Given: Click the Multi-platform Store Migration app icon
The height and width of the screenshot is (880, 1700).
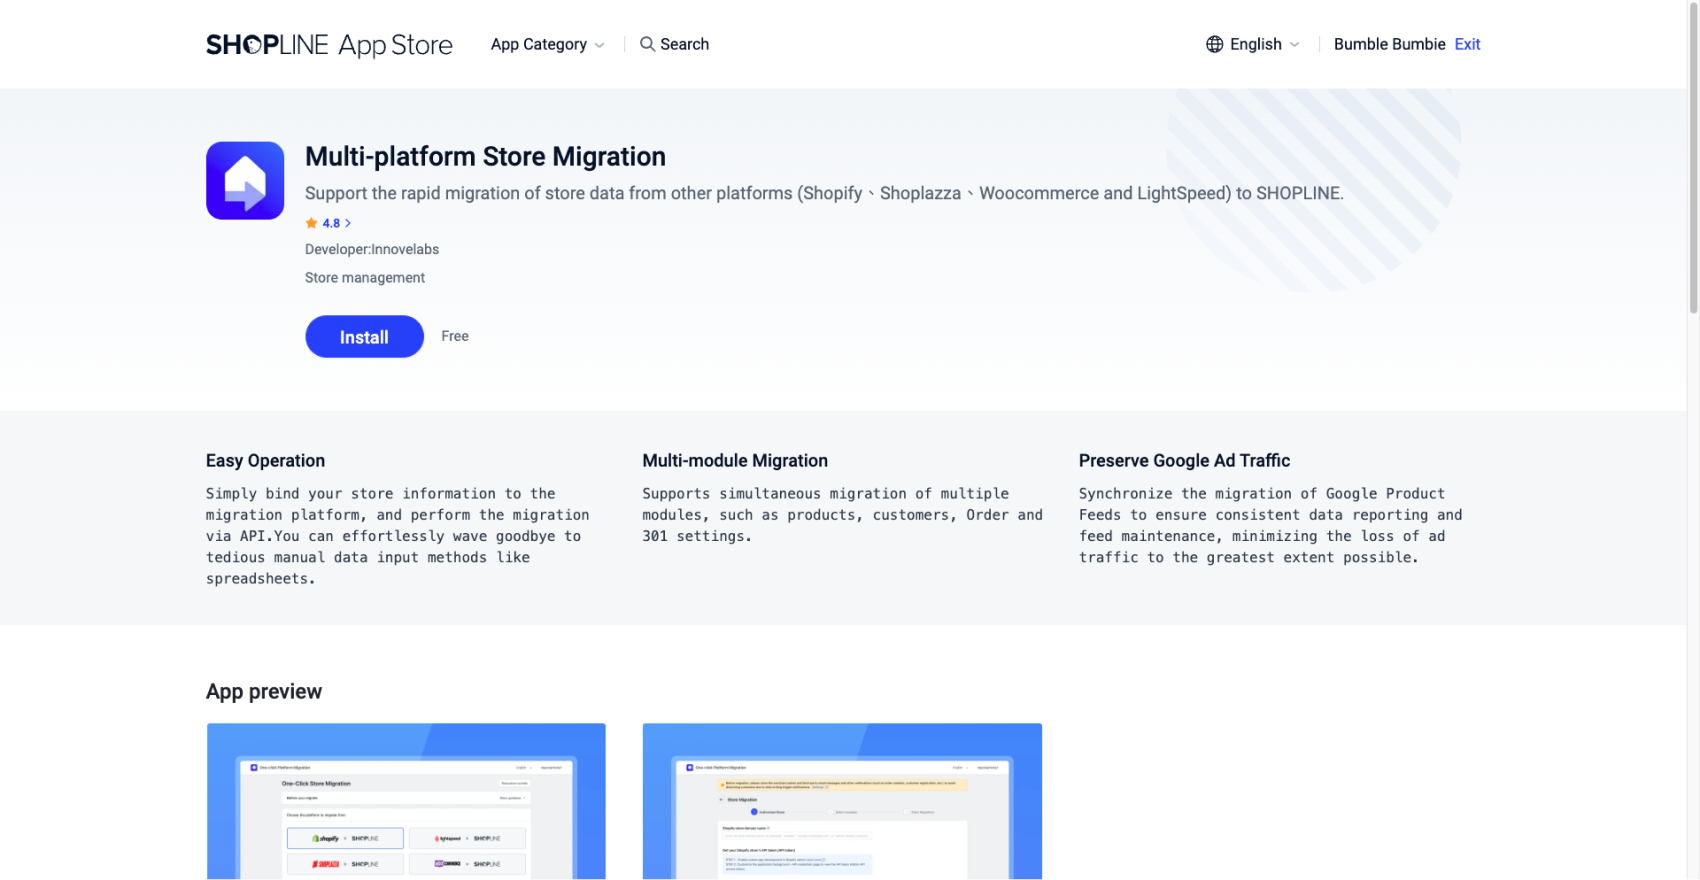Looking at the screenshot, I should tap(245, 180).
